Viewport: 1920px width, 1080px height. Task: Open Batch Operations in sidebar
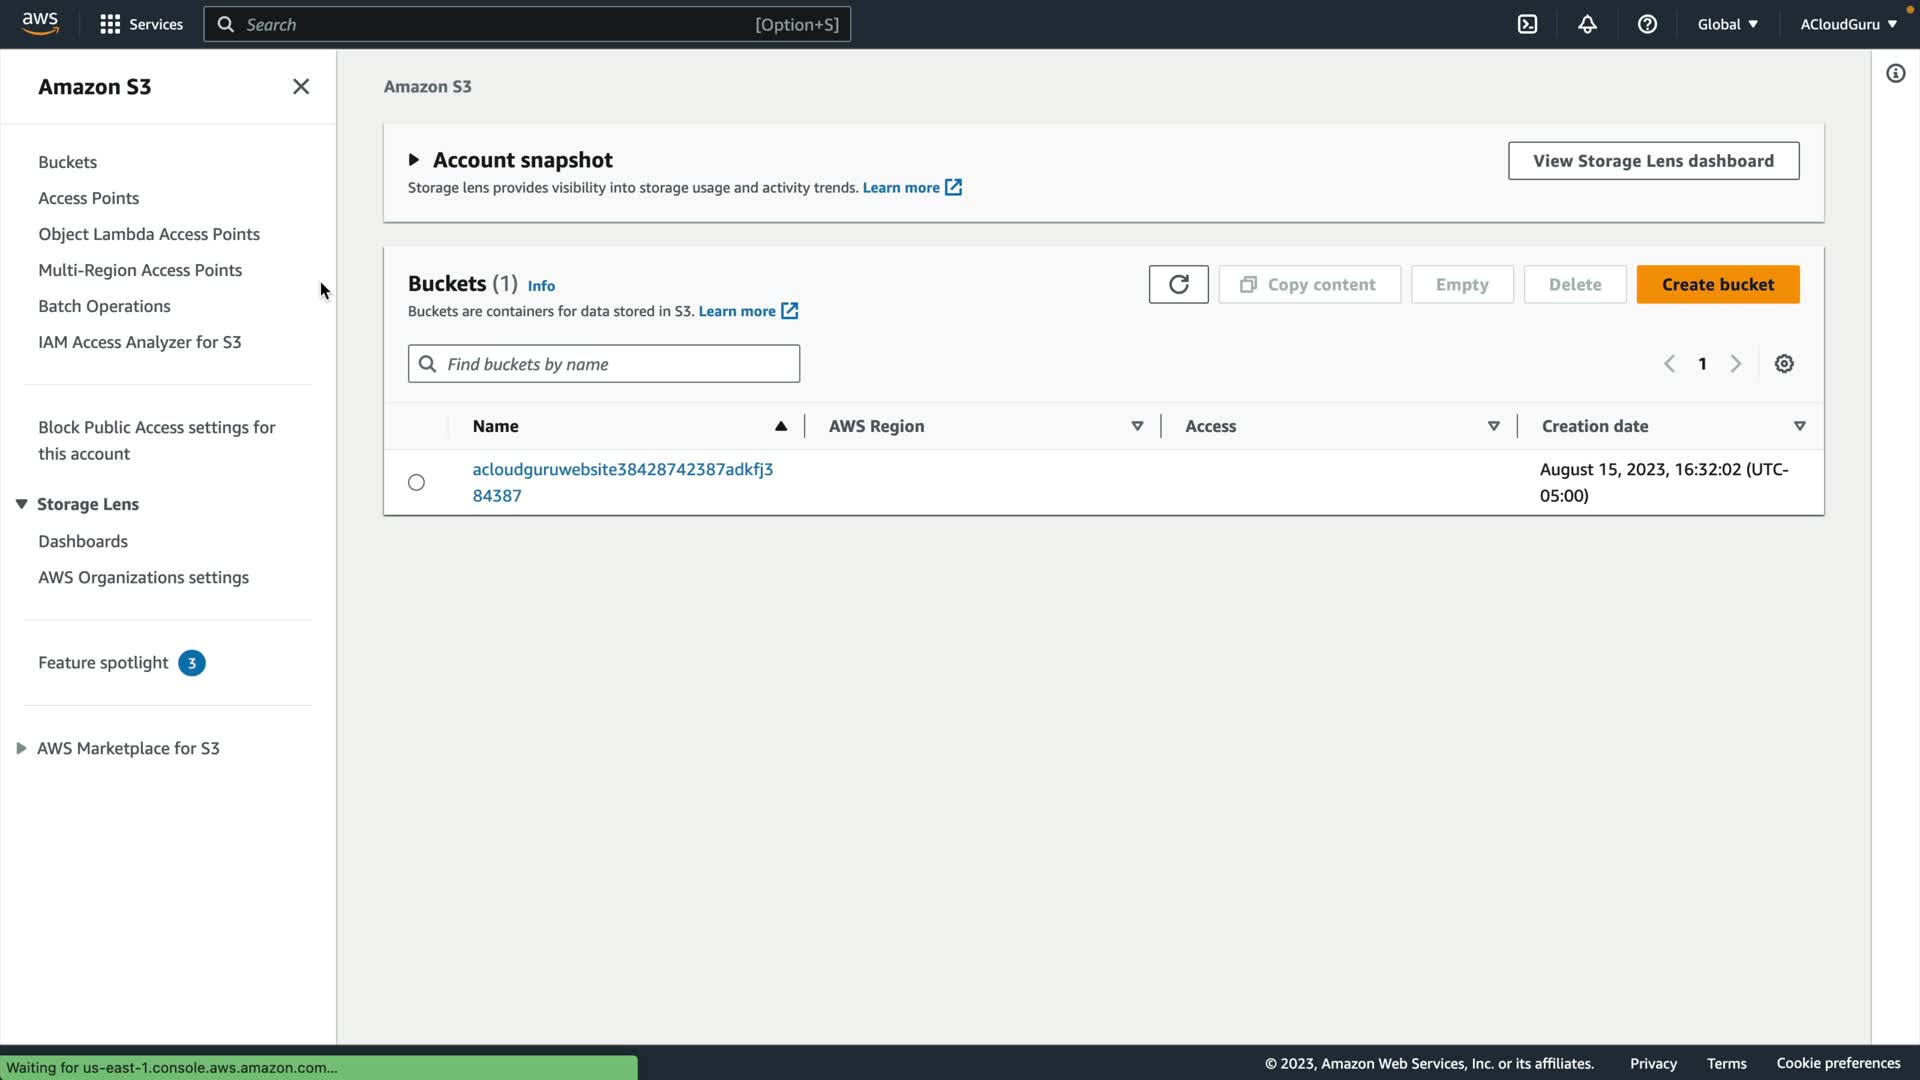coord(104,306)
